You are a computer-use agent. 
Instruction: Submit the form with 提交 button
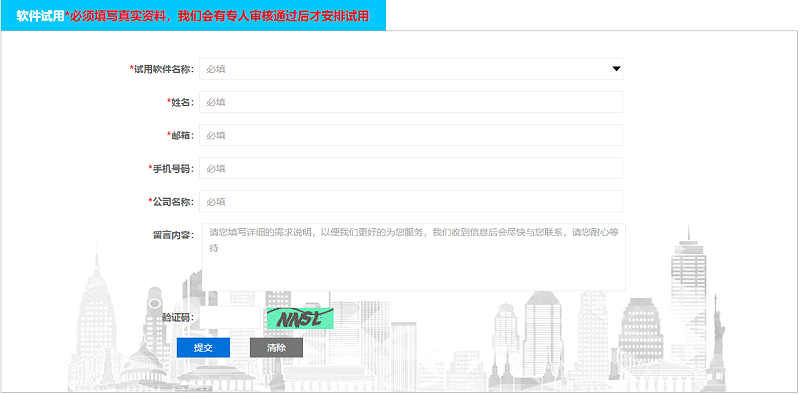(203, 348)
